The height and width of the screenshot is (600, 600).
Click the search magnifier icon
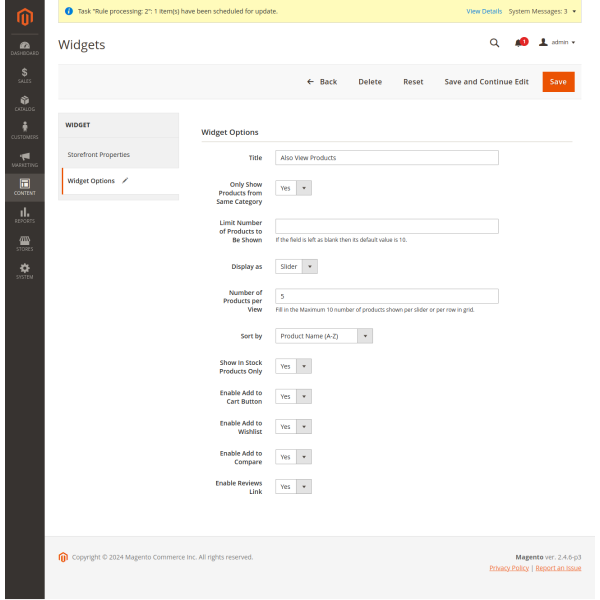tap(494, 43)
